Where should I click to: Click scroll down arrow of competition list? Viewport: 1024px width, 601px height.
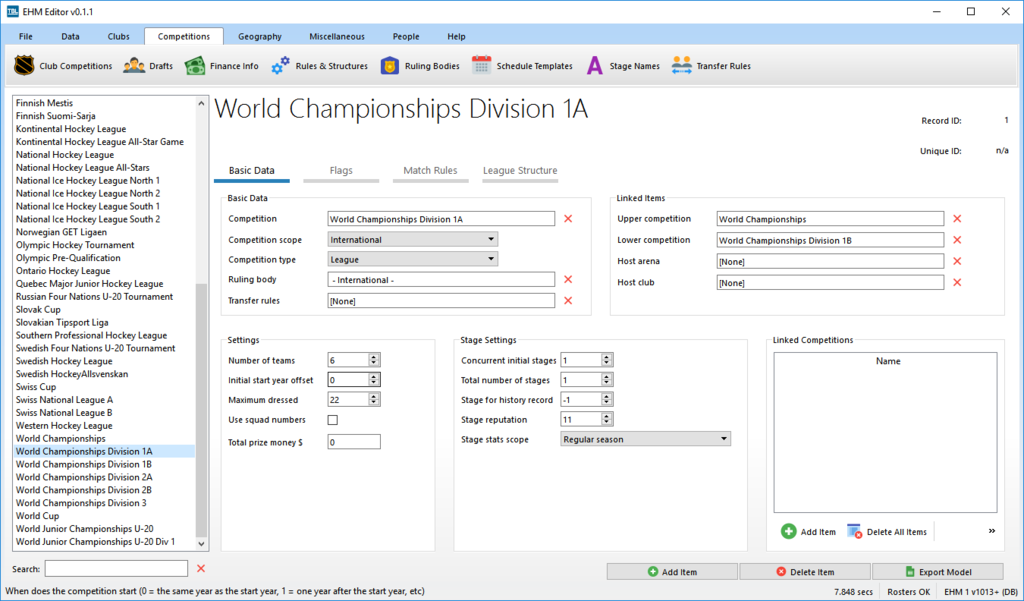click(x=201, y=544)
